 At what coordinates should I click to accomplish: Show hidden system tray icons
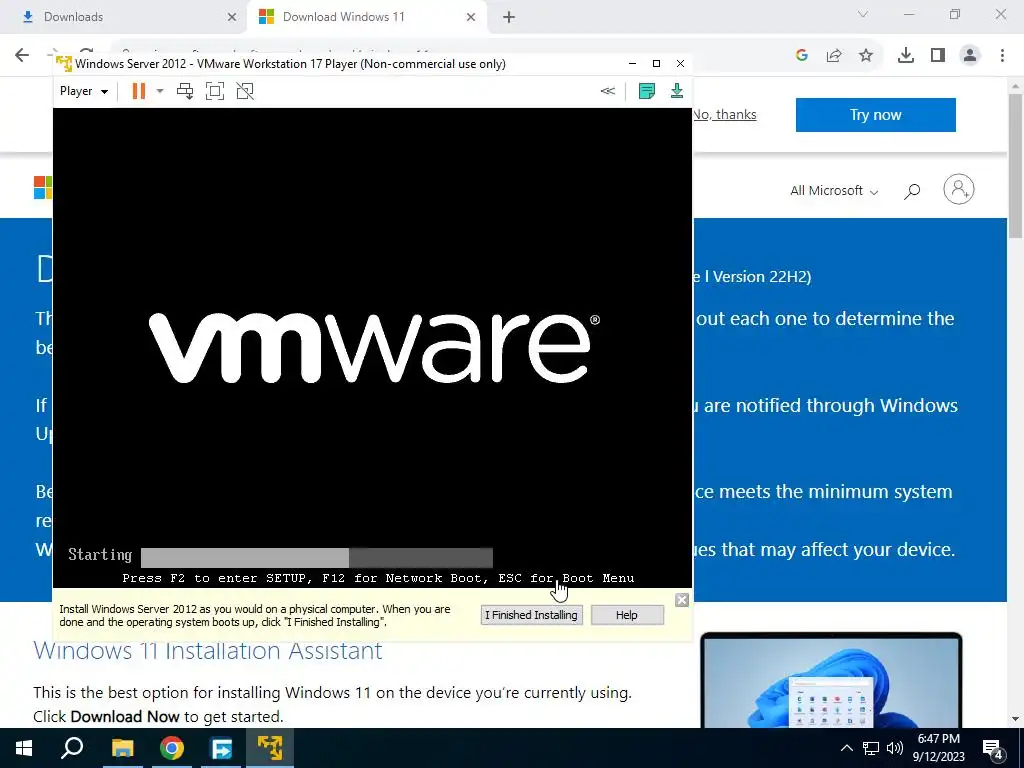[846, 748]
